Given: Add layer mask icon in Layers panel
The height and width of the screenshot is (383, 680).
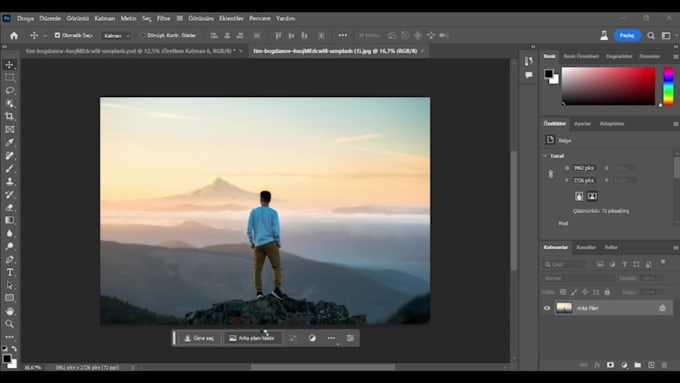Looking at the screenshot, I should tap(610, 365).
